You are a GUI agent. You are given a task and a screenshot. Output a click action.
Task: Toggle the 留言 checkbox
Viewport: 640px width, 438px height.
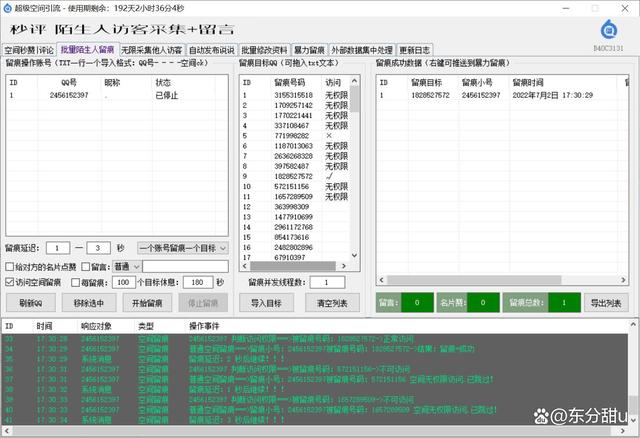coord(84,267)
